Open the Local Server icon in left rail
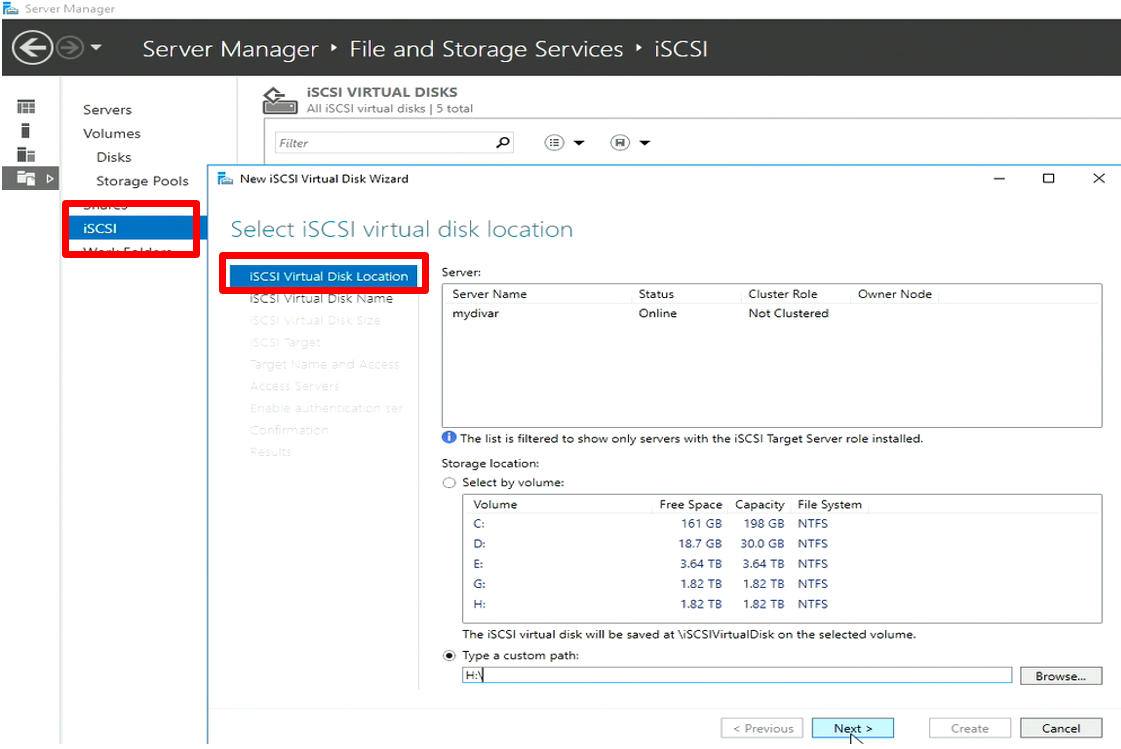Image resolution: width=1121 pixels, height=749 pixels. (27, 131)
